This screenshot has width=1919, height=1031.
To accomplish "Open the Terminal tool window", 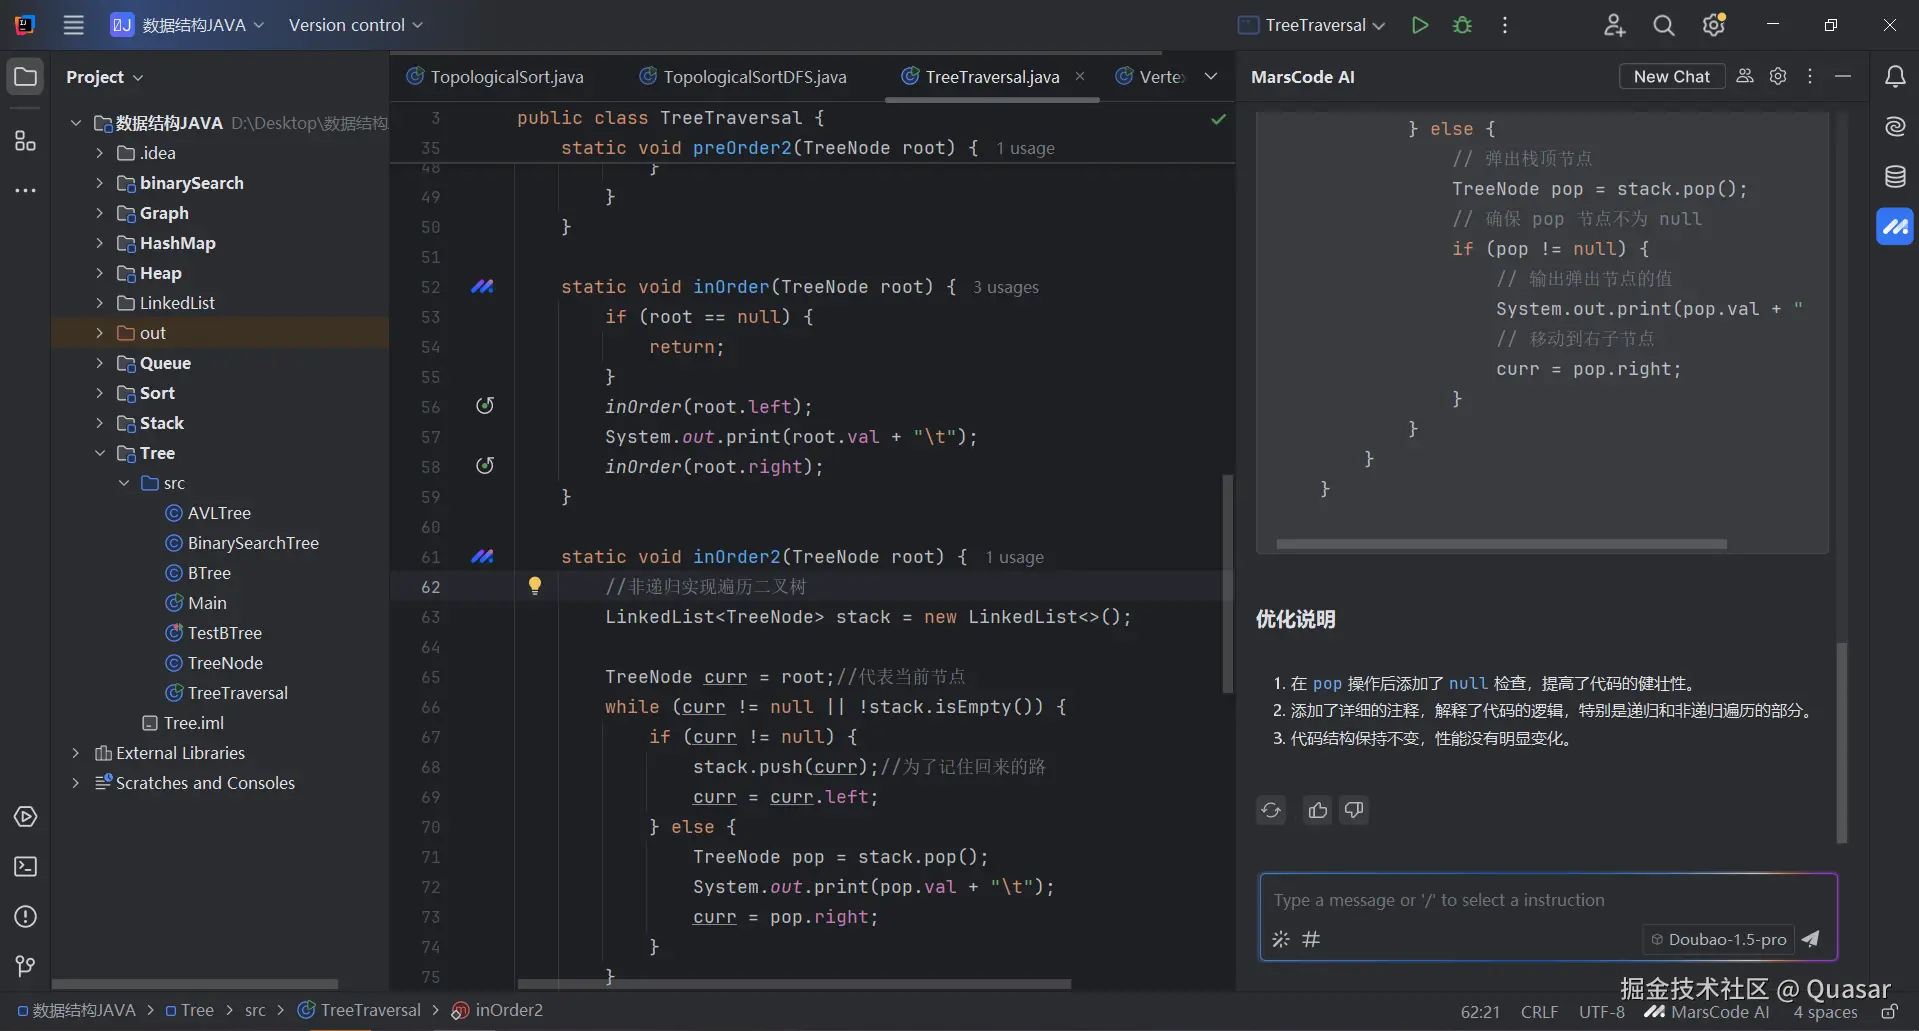I will tap(26, 867).
